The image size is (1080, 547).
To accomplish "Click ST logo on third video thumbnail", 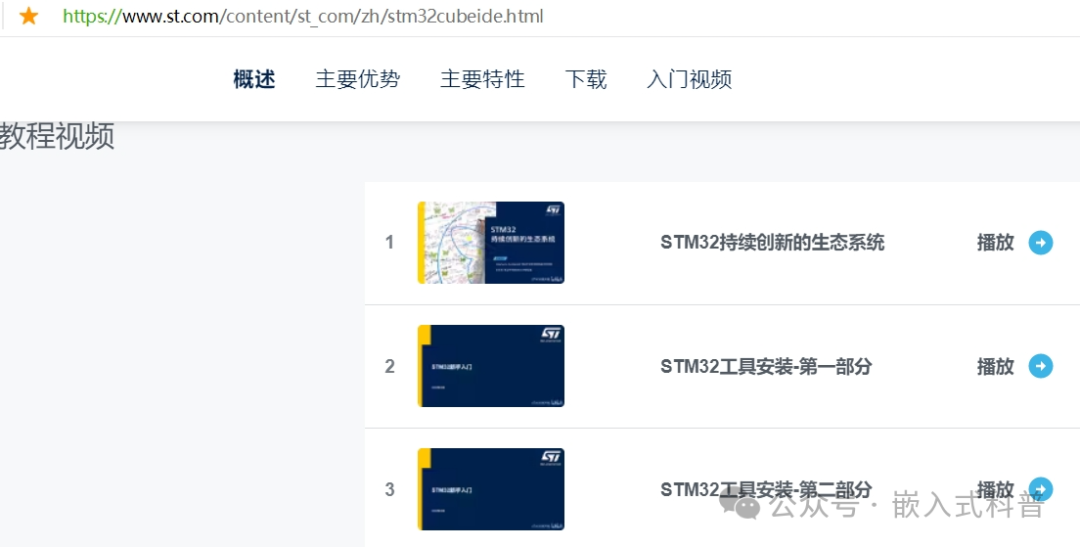I will 552,457.
